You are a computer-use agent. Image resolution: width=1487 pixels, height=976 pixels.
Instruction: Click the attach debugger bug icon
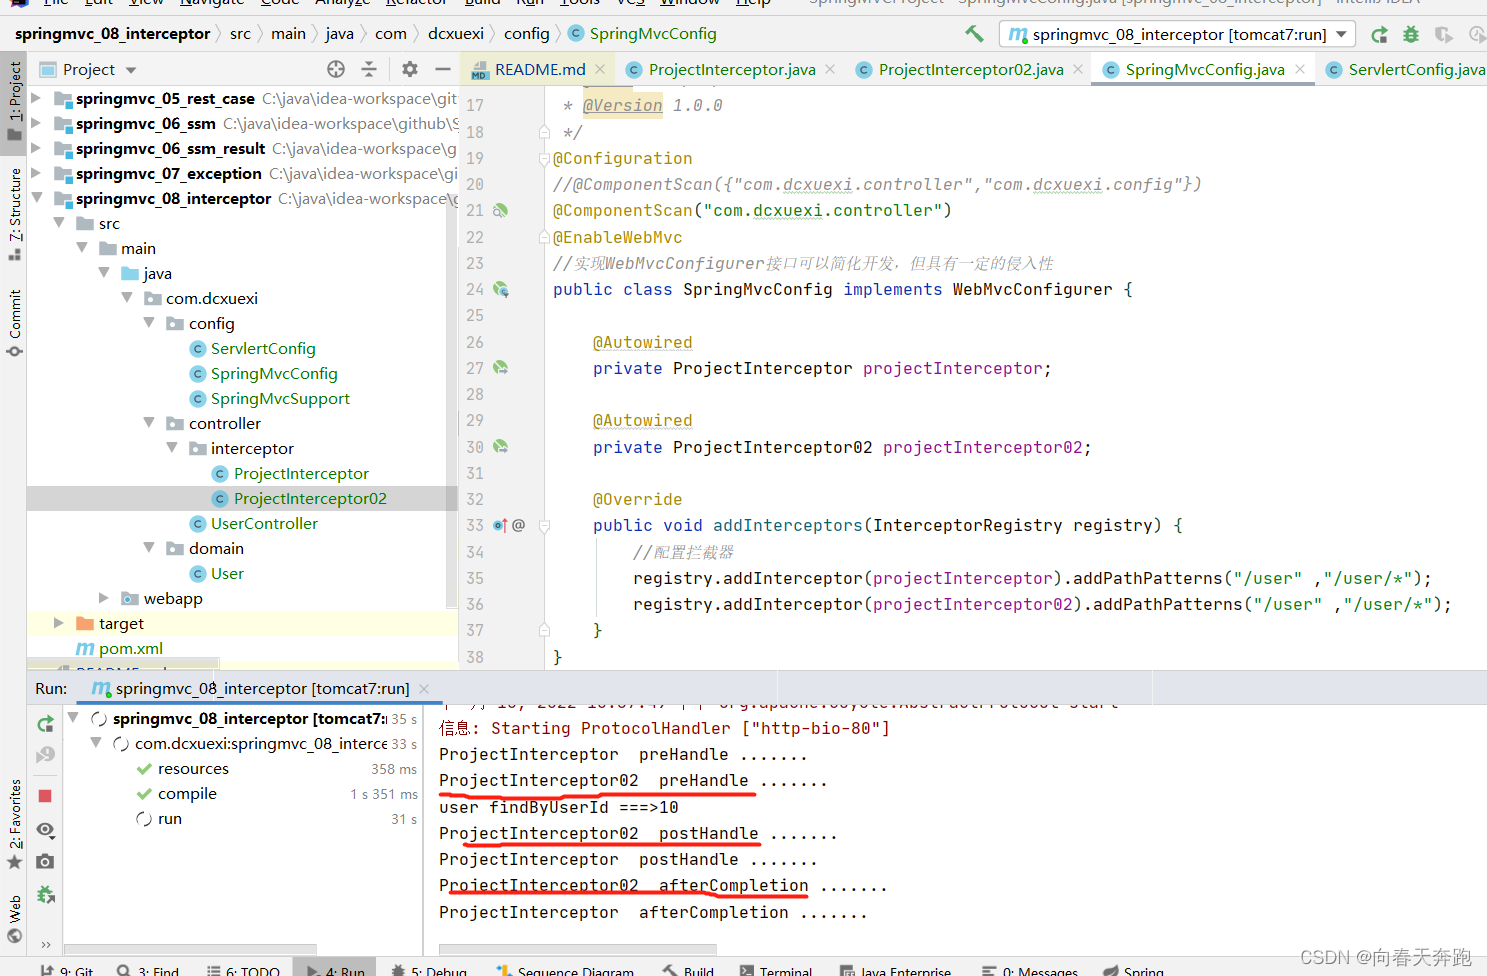tap(45, 894)
